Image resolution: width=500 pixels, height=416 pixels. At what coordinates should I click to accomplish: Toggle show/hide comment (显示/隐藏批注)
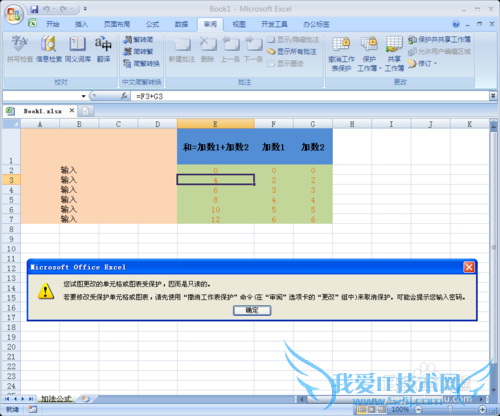(293, 40)
